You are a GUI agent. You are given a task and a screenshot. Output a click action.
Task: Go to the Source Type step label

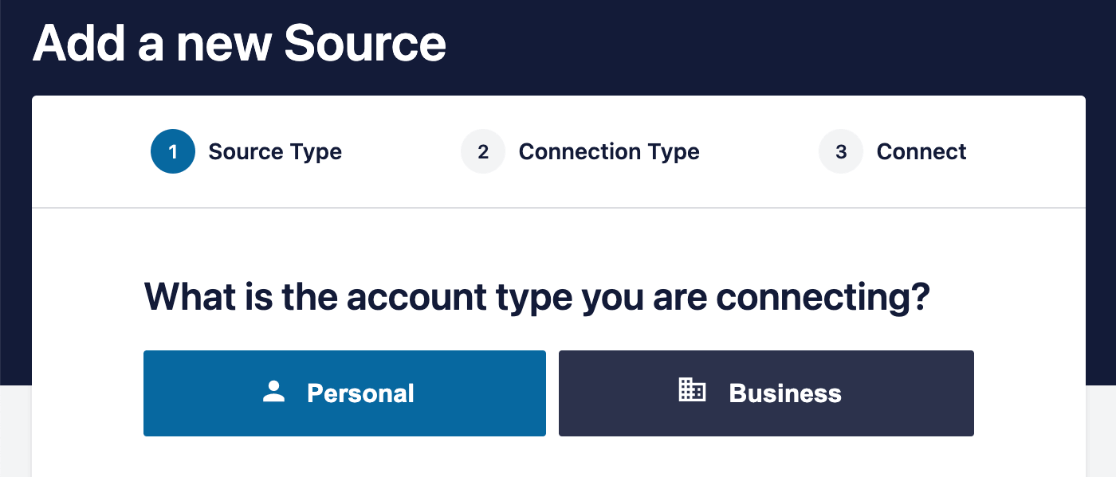[275, 152]
